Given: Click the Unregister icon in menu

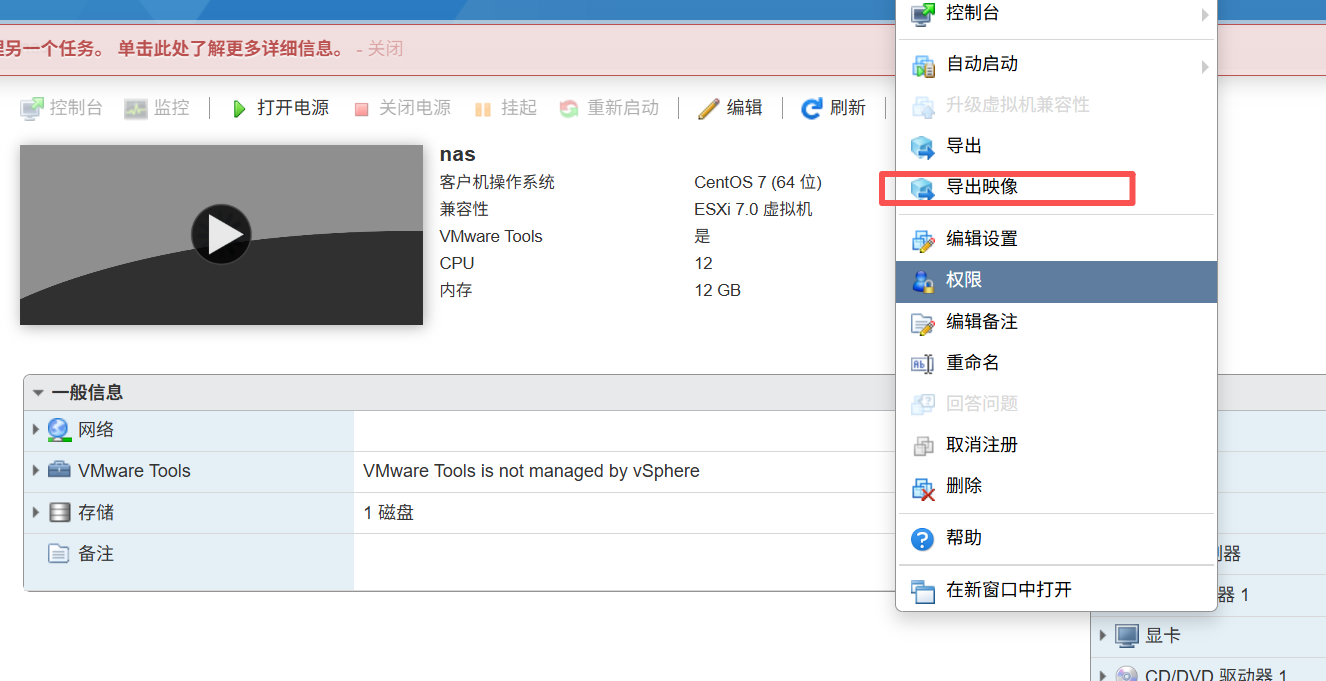Looking at the screenshot, I should coord(922,446).
